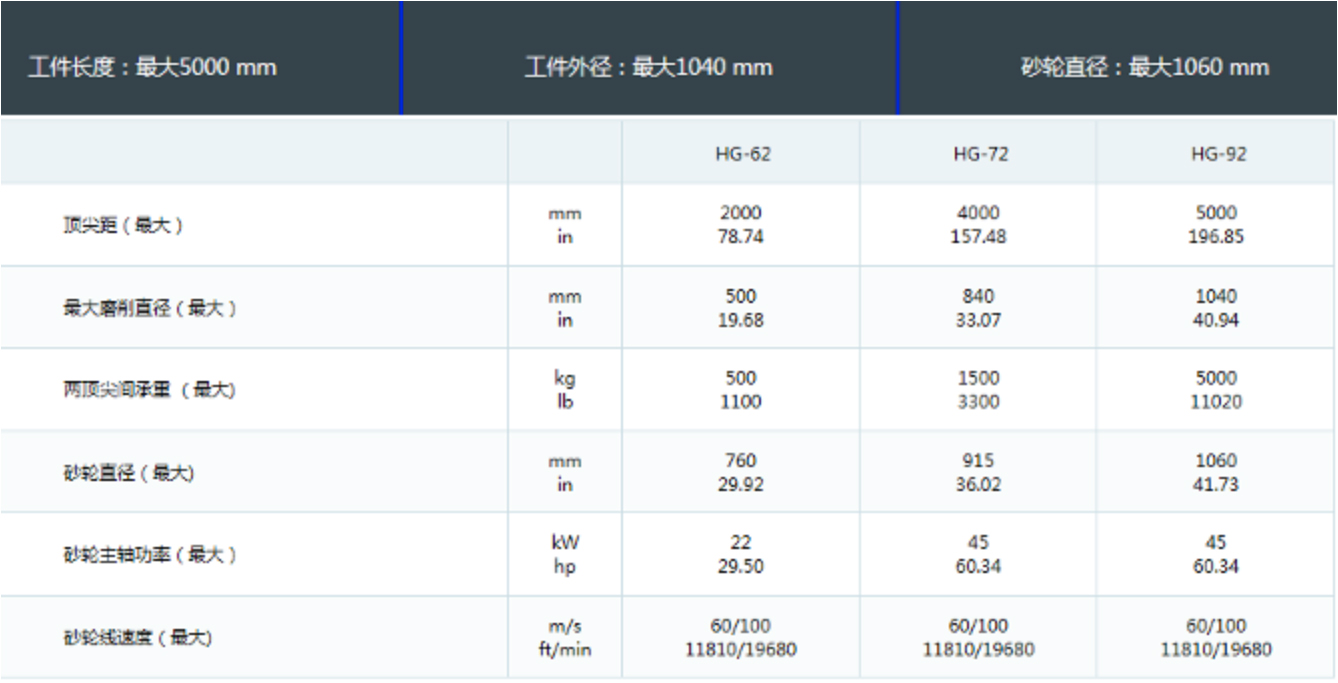Click the value 2000 for HG-62 顶尖距

[x=740, y=213]
